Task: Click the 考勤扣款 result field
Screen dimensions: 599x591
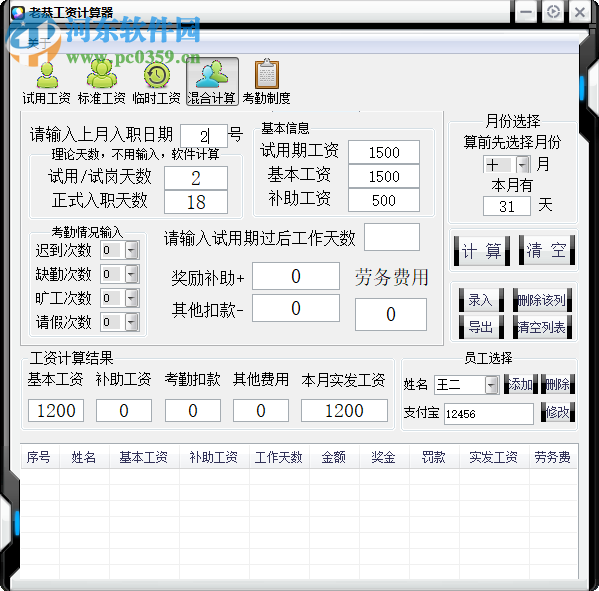Action: 193,411
